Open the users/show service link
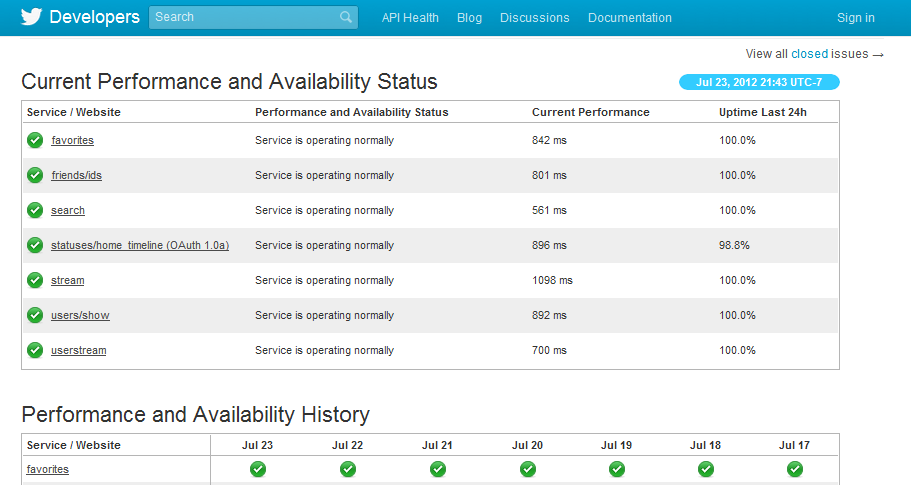This screenshot has height=485, width=911. coord(80,315)
